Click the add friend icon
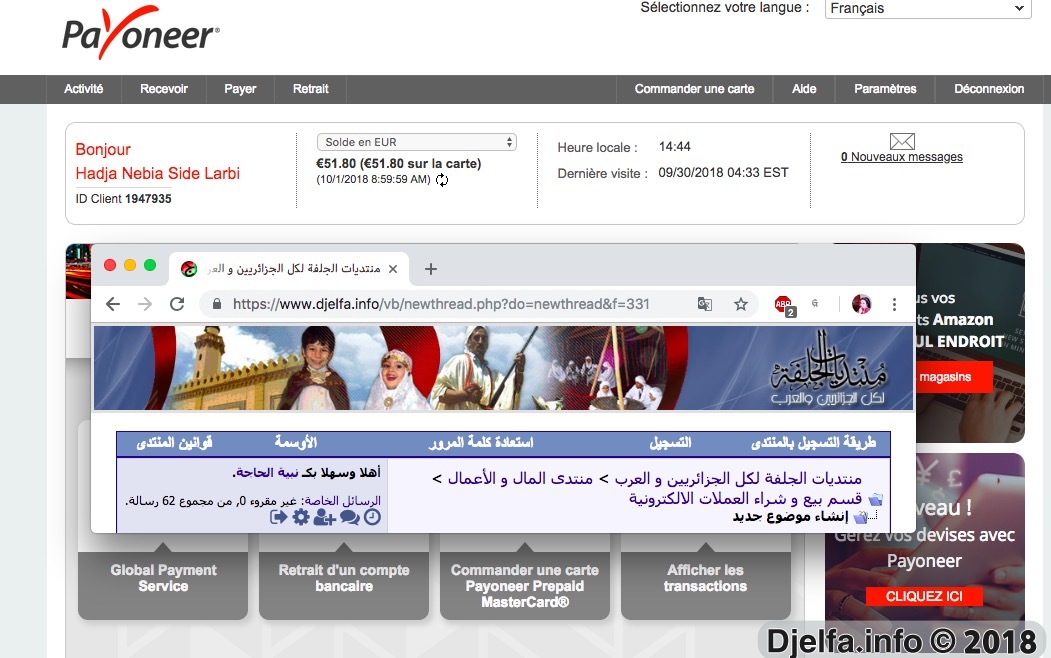Image resolution: width=1051 pixels, height=658 pixels. click(324, 517)
